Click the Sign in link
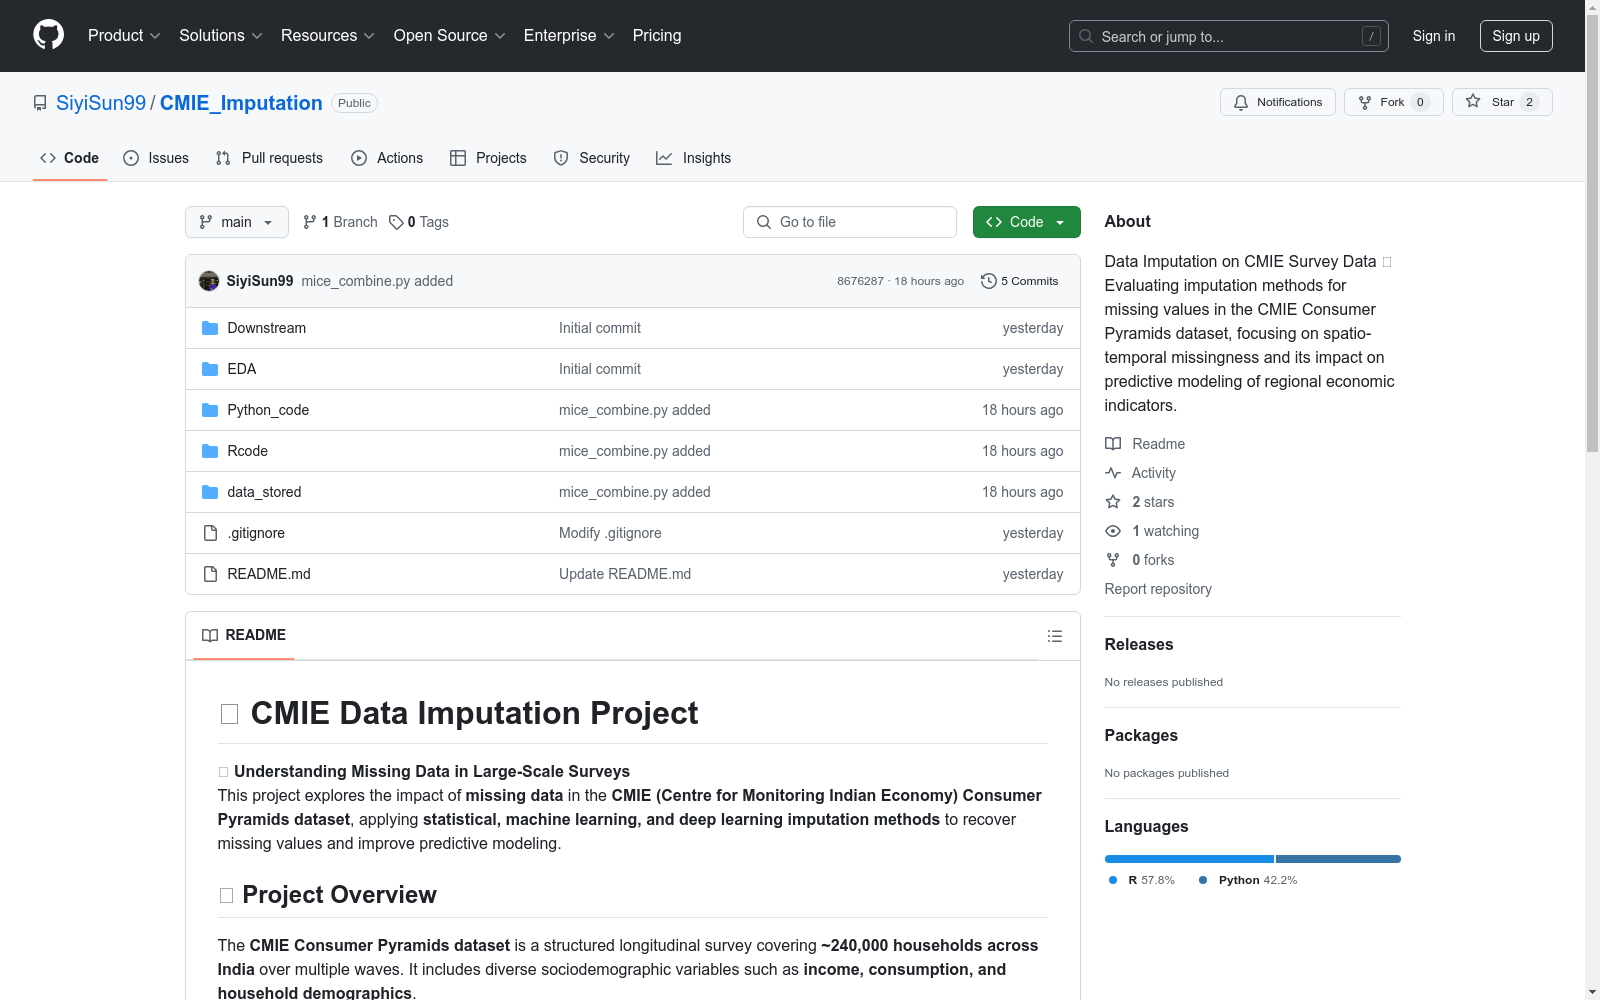The image size is (1600, 1000). tap(1434, 36)
